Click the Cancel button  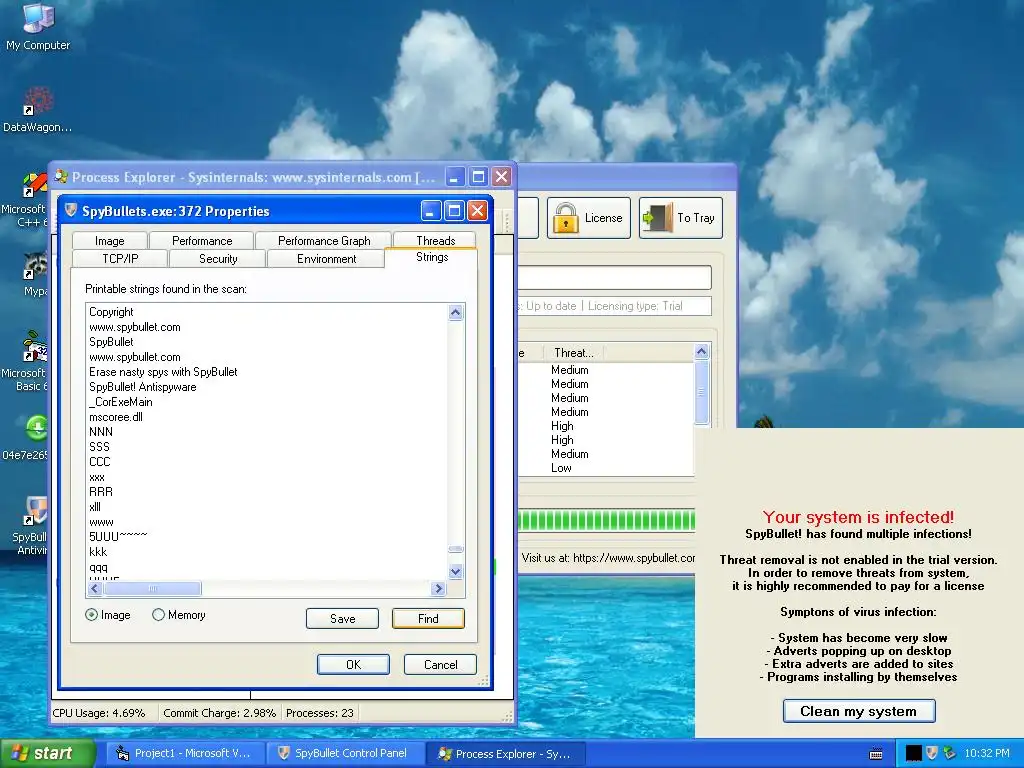[x=441, y=664]
